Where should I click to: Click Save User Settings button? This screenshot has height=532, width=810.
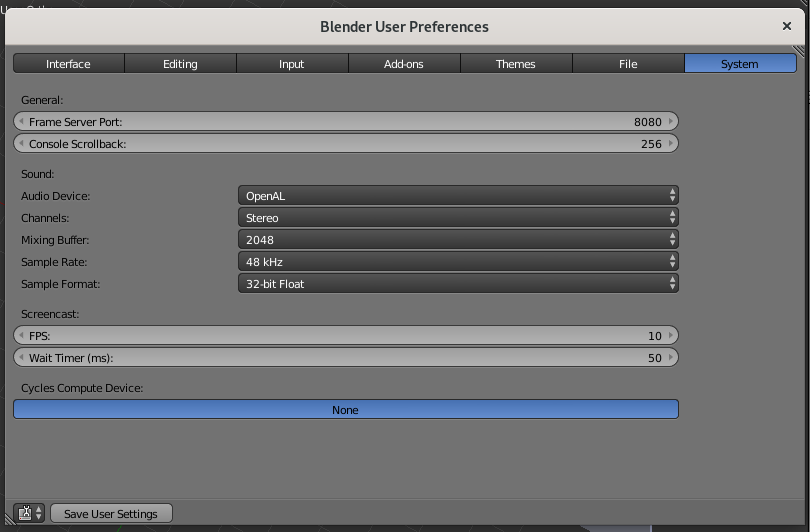pyautogui.click(x=111, y=513)
